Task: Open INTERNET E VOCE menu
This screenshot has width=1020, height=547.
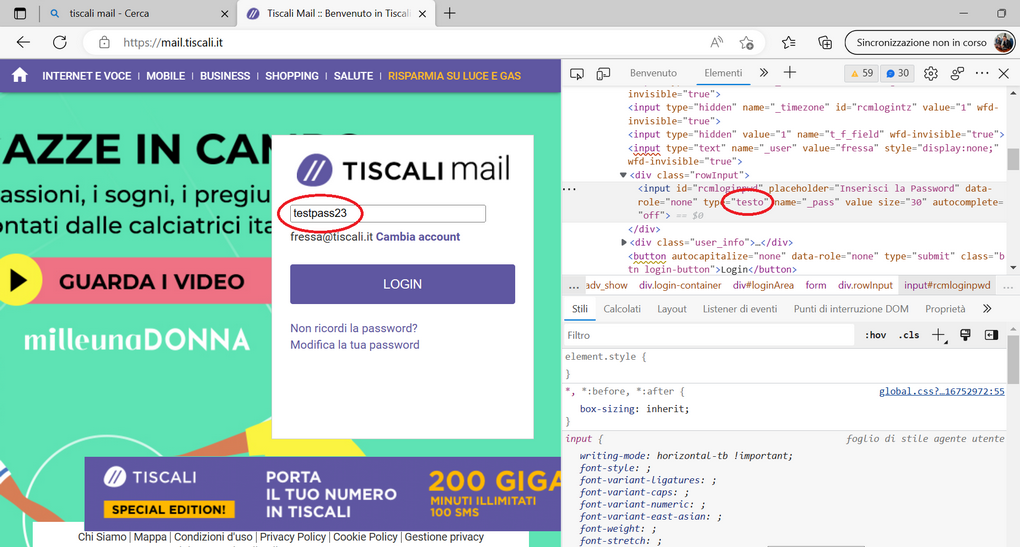Action: pyautogui.click(x=87, y=76)
